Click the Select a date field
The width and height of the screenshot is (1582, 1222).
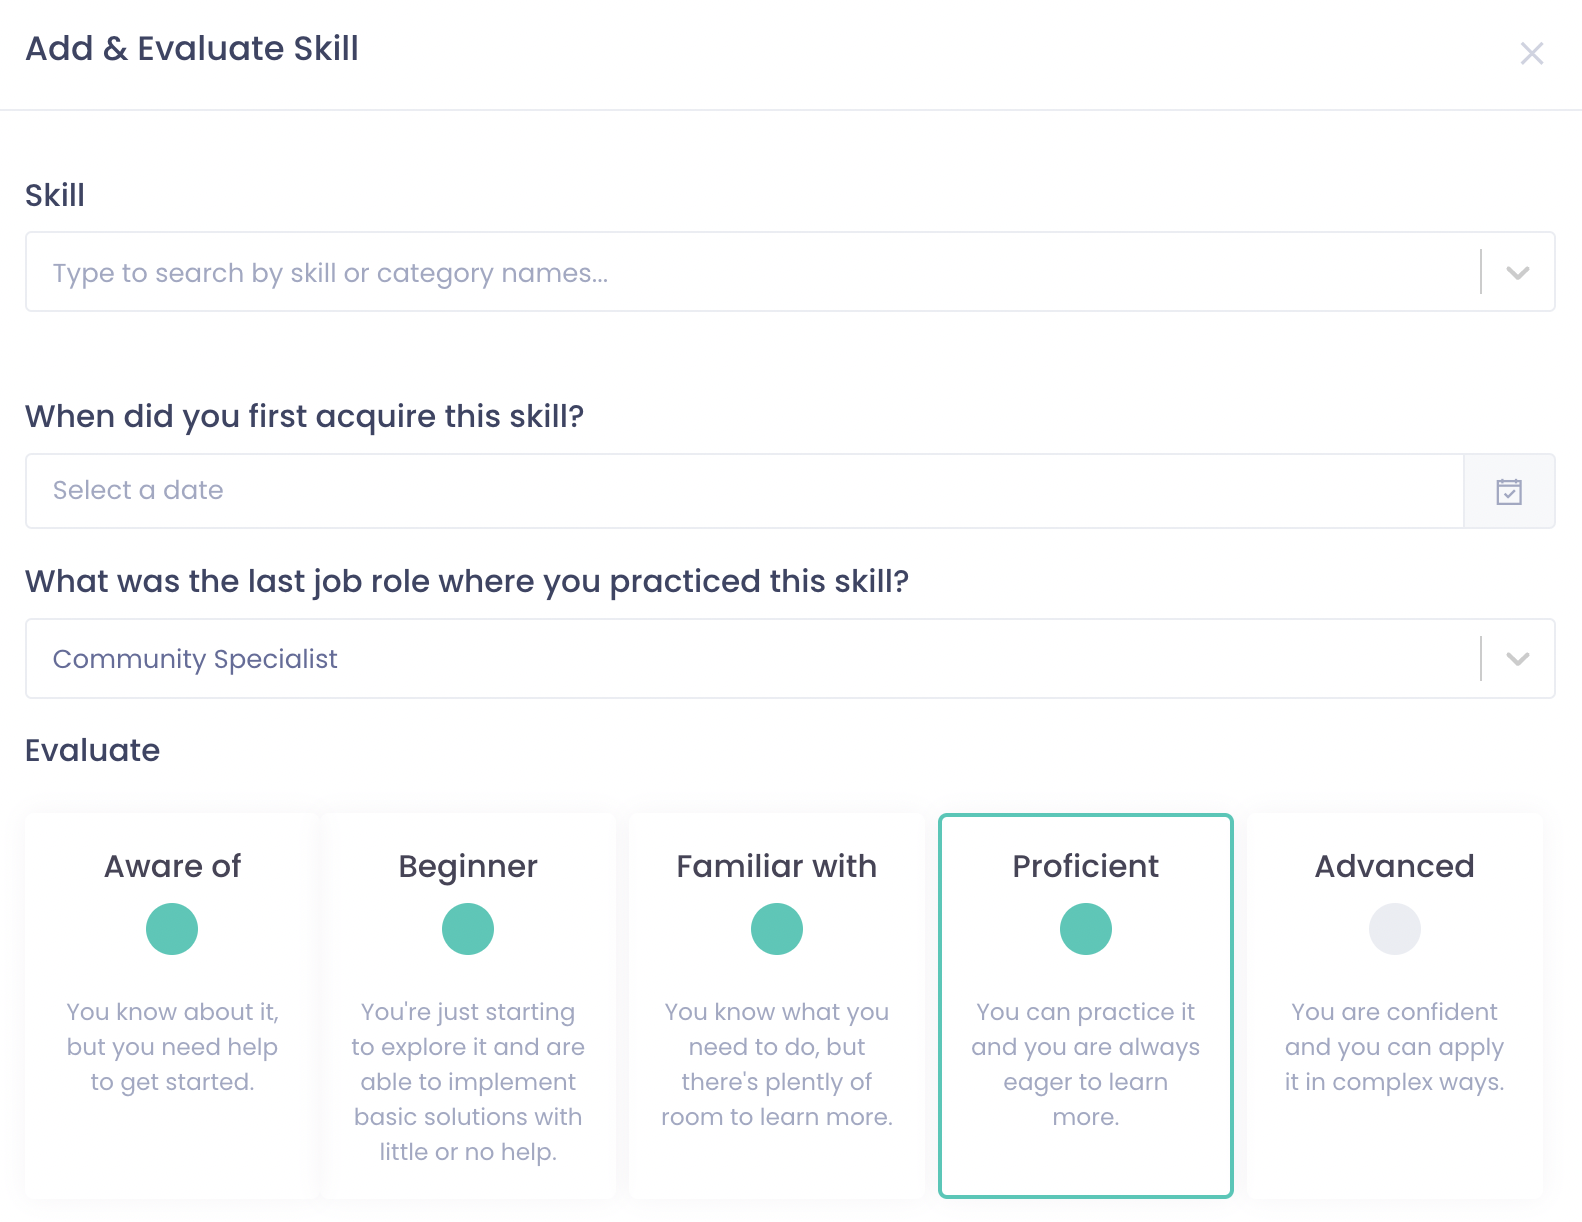coord(700,491)
